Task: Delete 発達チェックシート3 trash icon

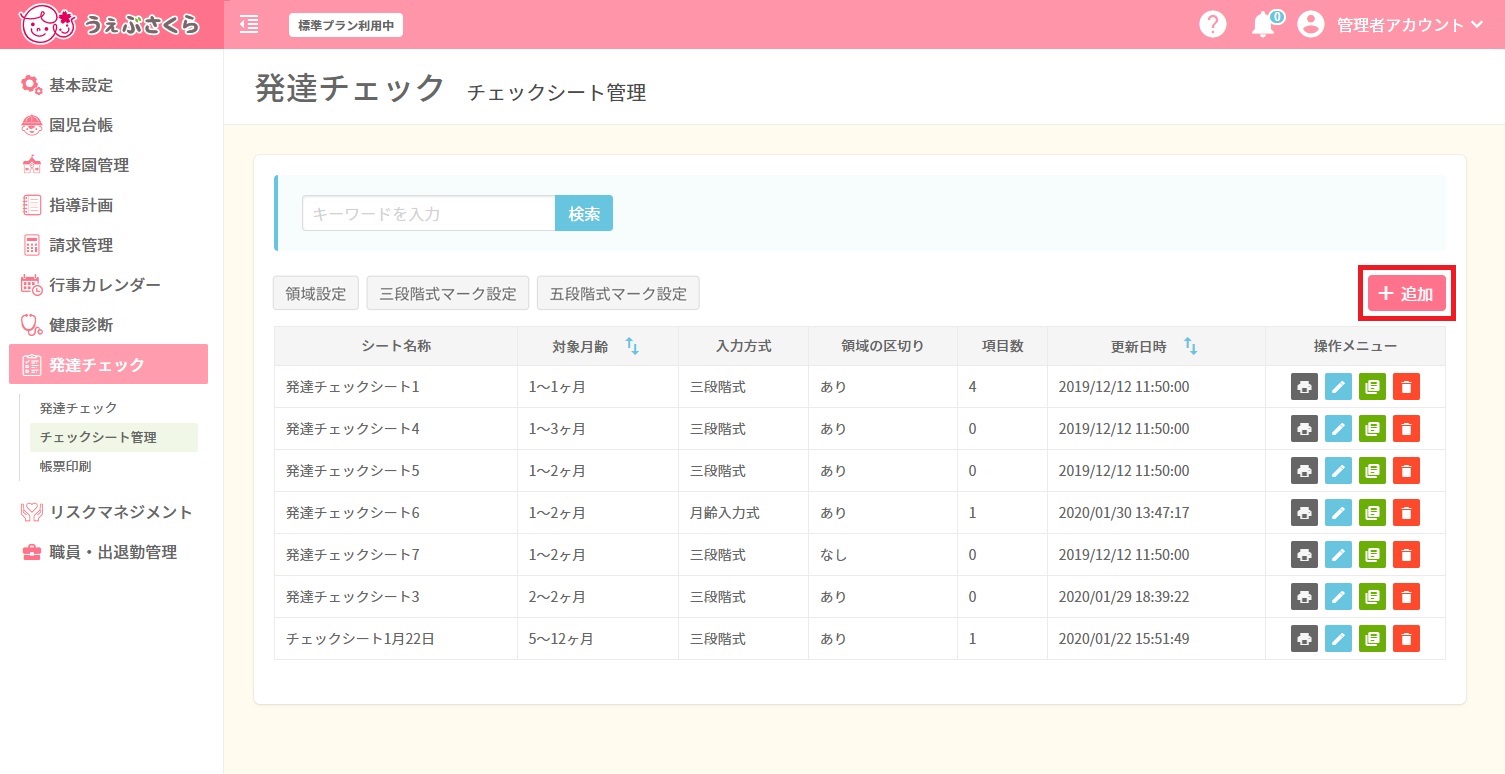Action: (1406, 597)
